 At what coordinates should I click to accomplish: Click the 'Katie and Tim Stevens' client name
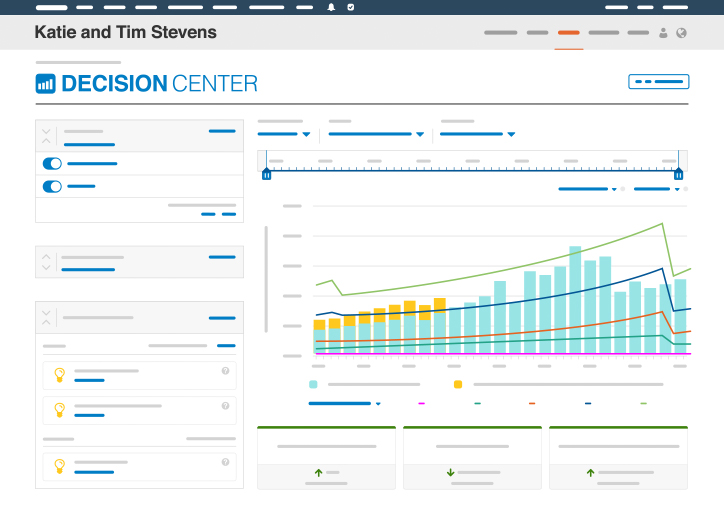click(x=126, y=32)
